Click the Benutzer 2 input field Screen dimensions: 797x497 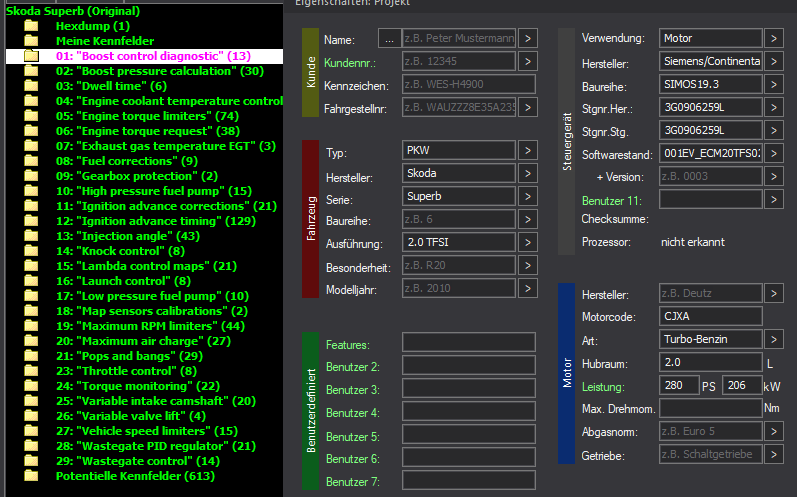469,365
